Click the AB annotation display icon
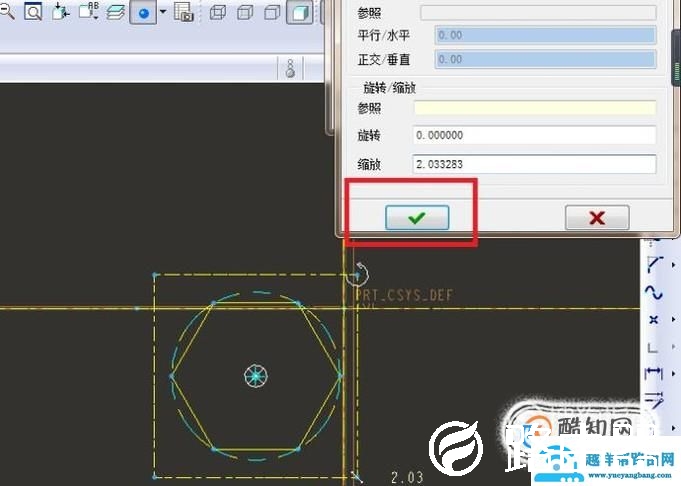 pos(89,11)
